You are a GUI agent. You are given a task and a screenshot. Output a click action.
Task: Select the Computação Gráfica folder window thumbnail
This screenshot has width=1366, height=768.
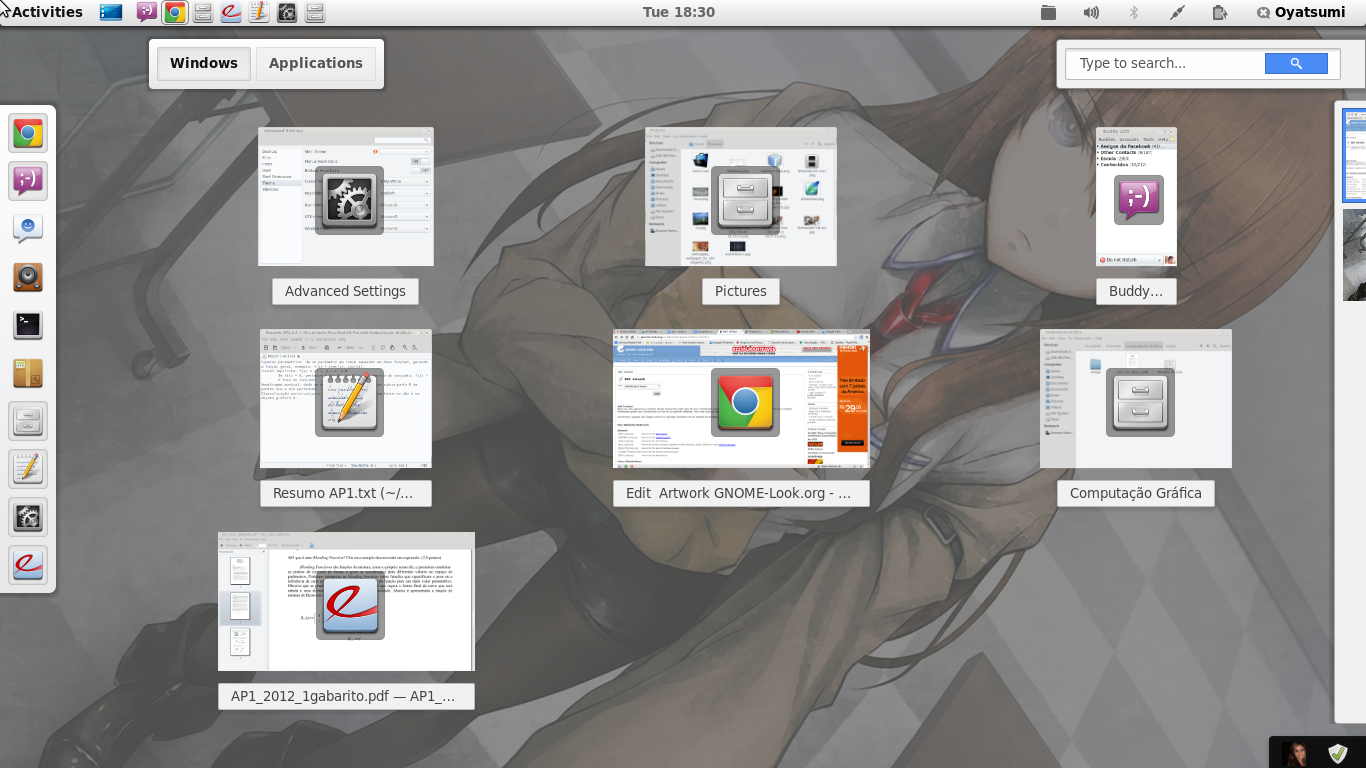[x=1136, y=398]
